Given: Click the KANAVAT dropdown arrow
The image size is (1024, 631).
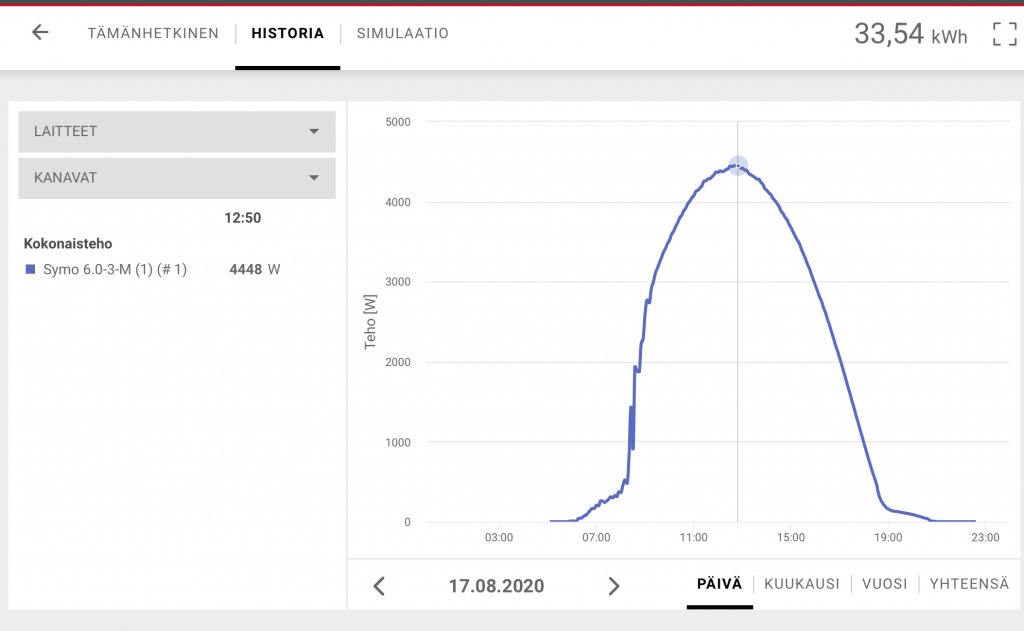Looking at the screenshot, I should 314,178.
